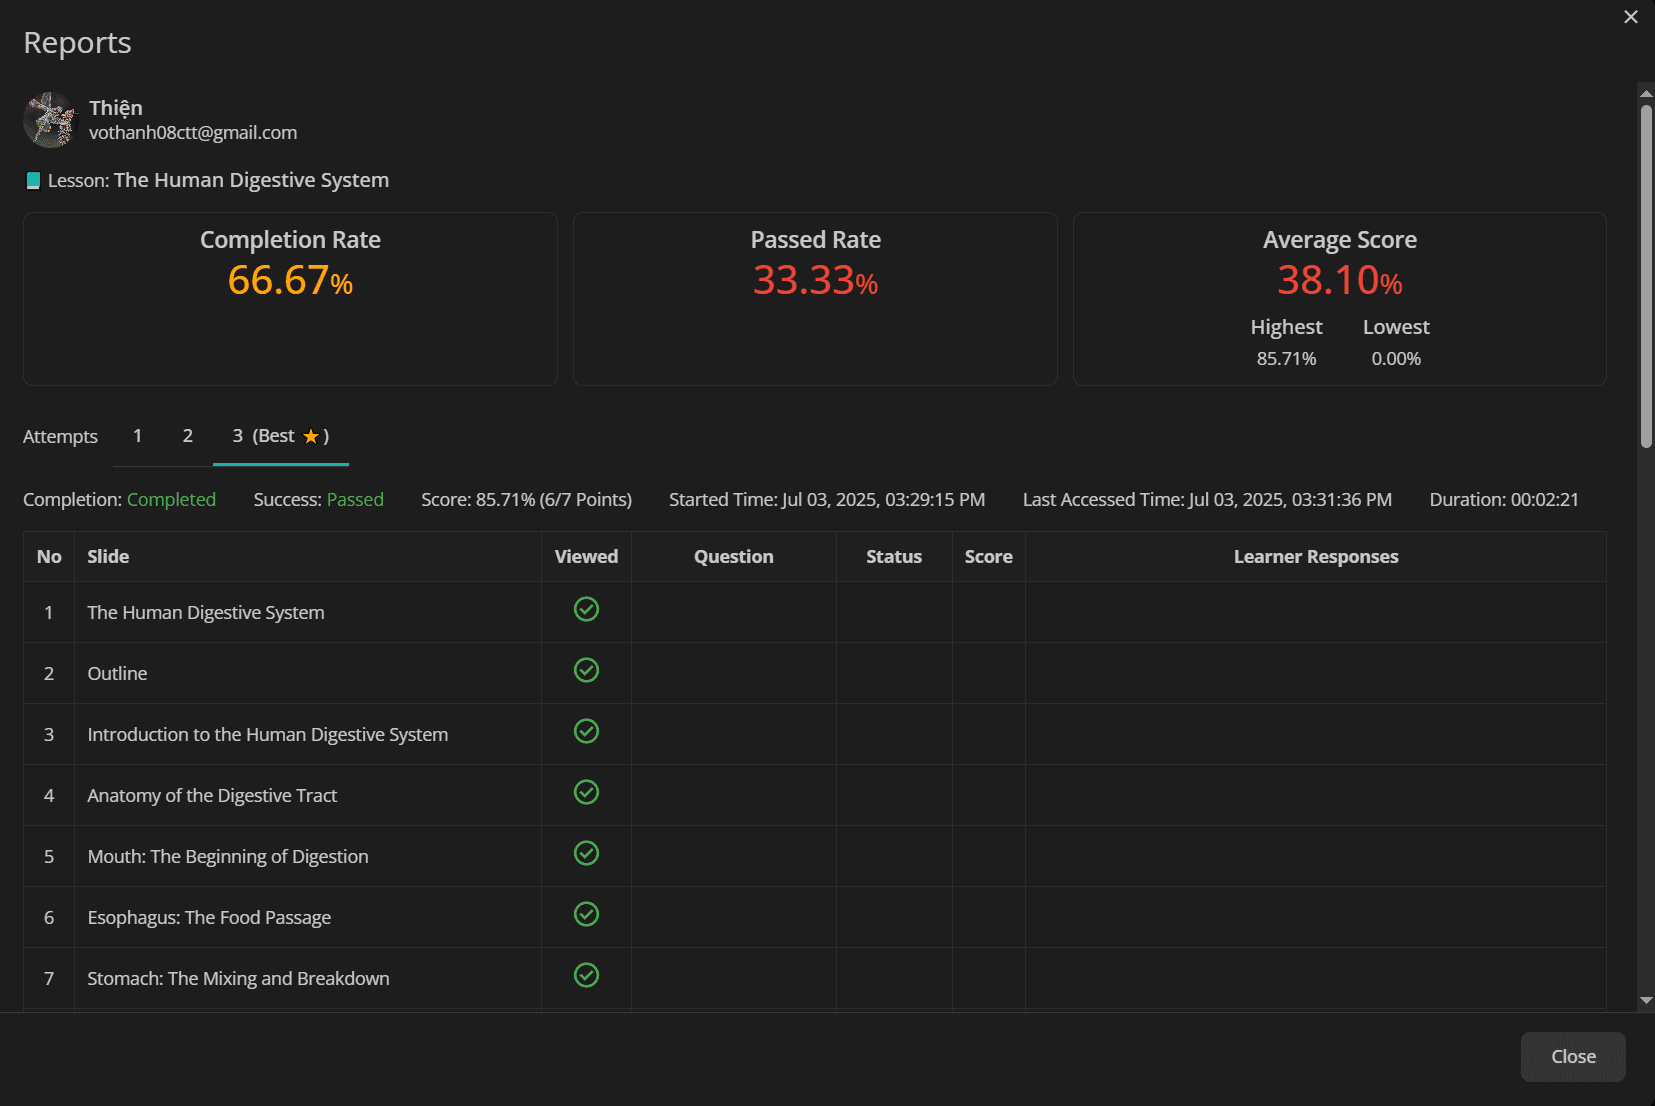Screen dimensions: 1655x1106
Task: Click 'Anatomy of the Digestive Tract' row
Action: (815, 795)
